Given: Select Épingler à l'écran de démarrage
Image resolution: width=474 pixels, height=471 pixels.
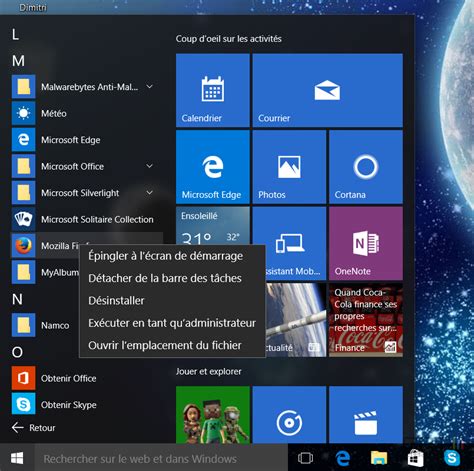Looking at the screenshot, I should [x=172, y=256].
